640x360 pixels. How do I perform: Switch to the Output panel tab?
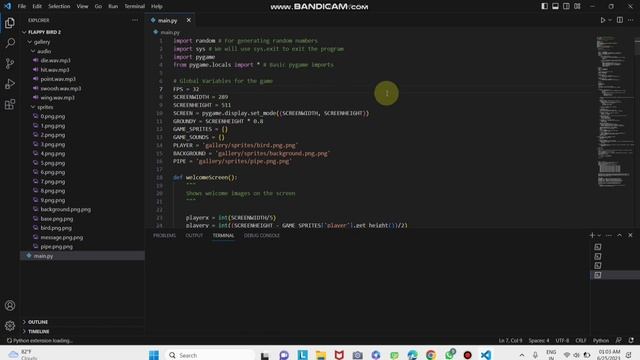pos(194,236)
